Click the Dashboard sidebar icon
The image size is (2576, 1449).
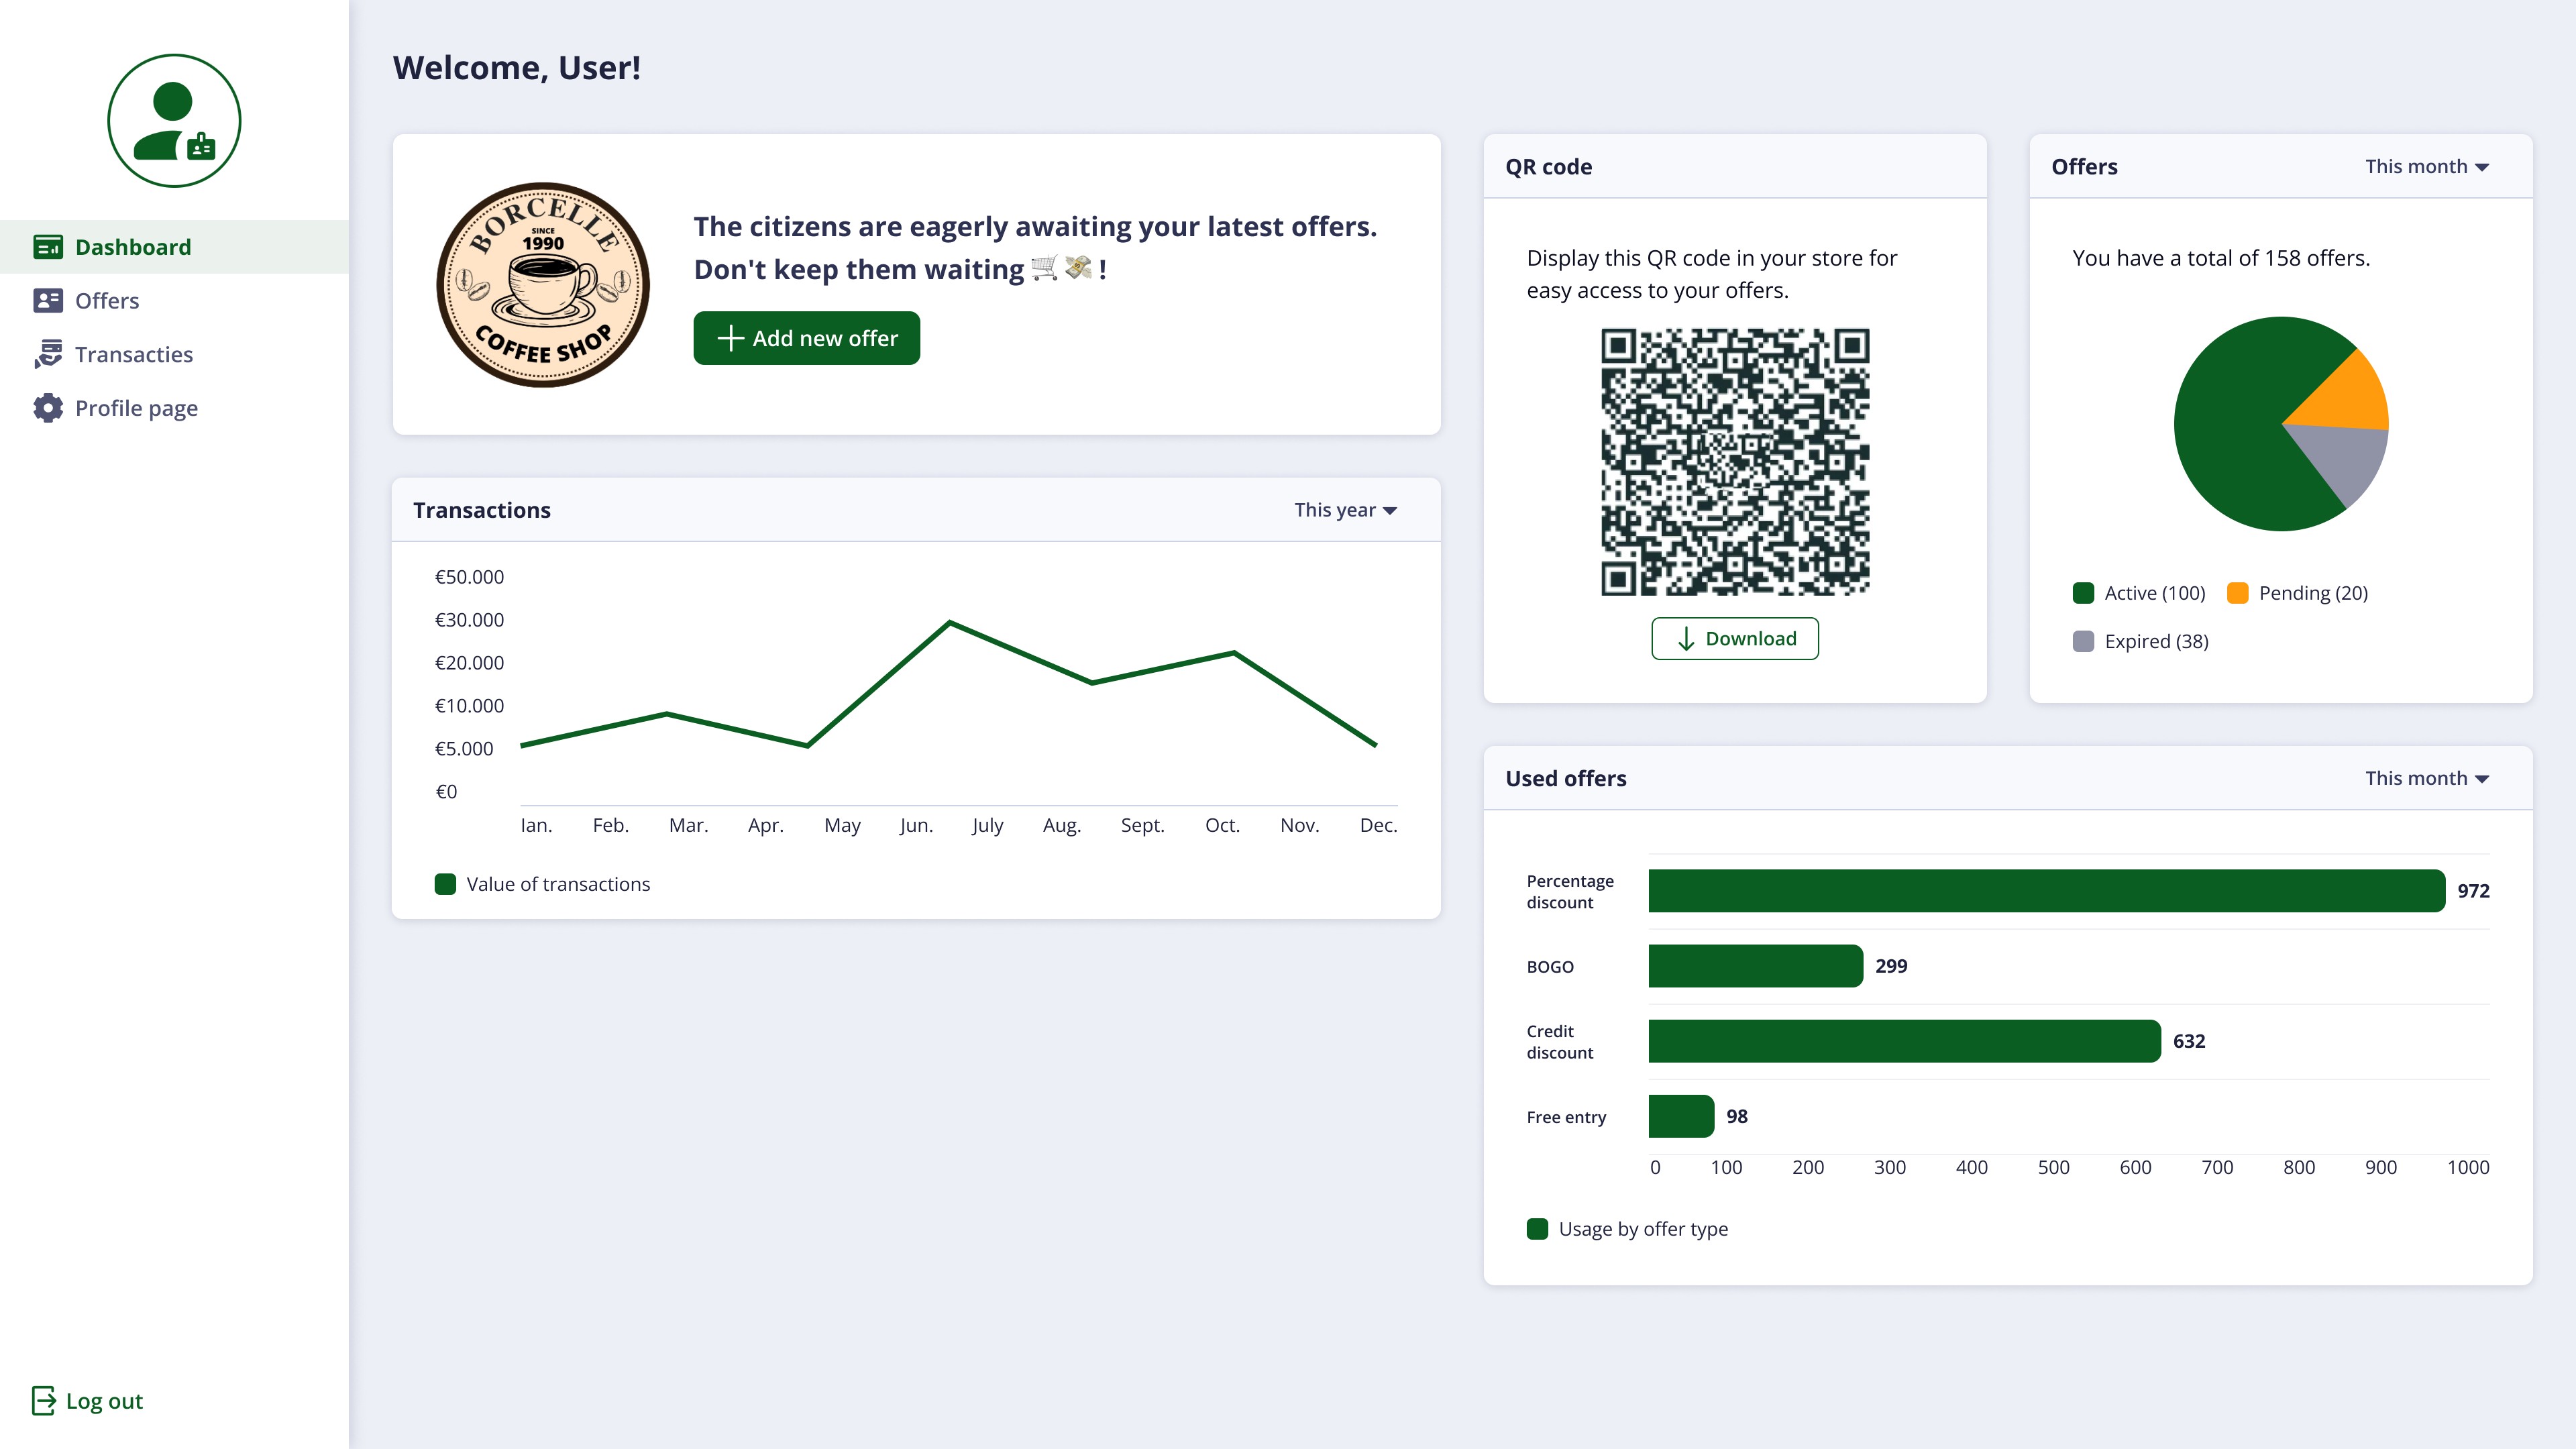(47, 247)
